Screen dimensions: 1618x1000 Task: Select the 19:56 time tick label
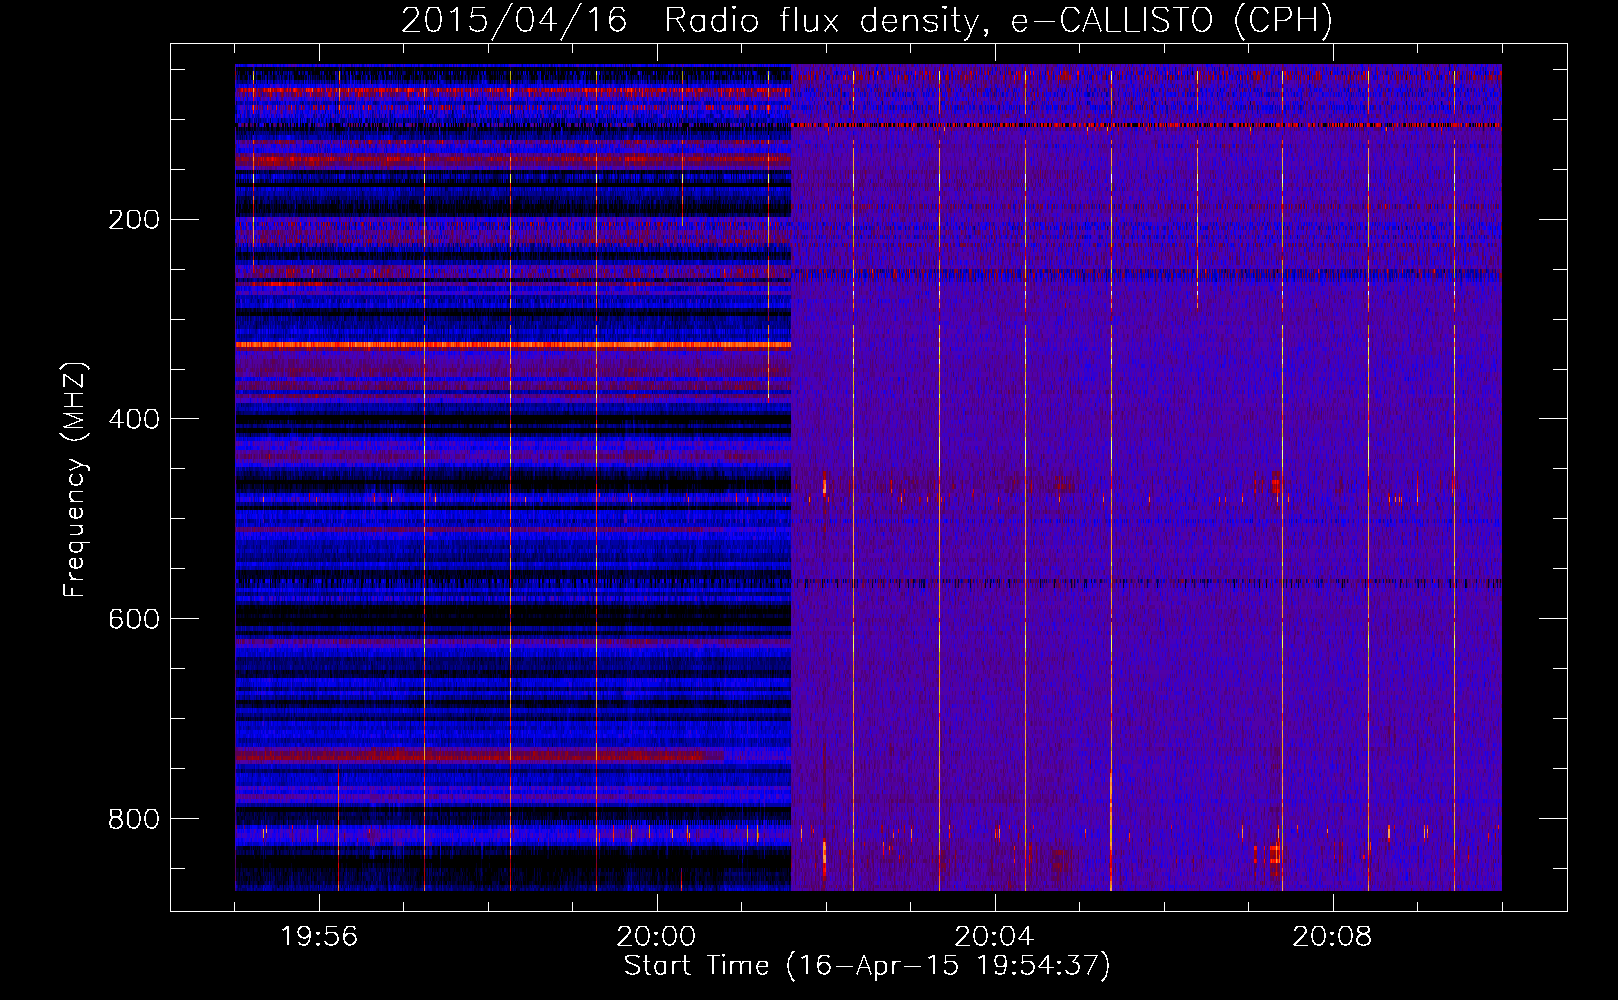(319, 937)
